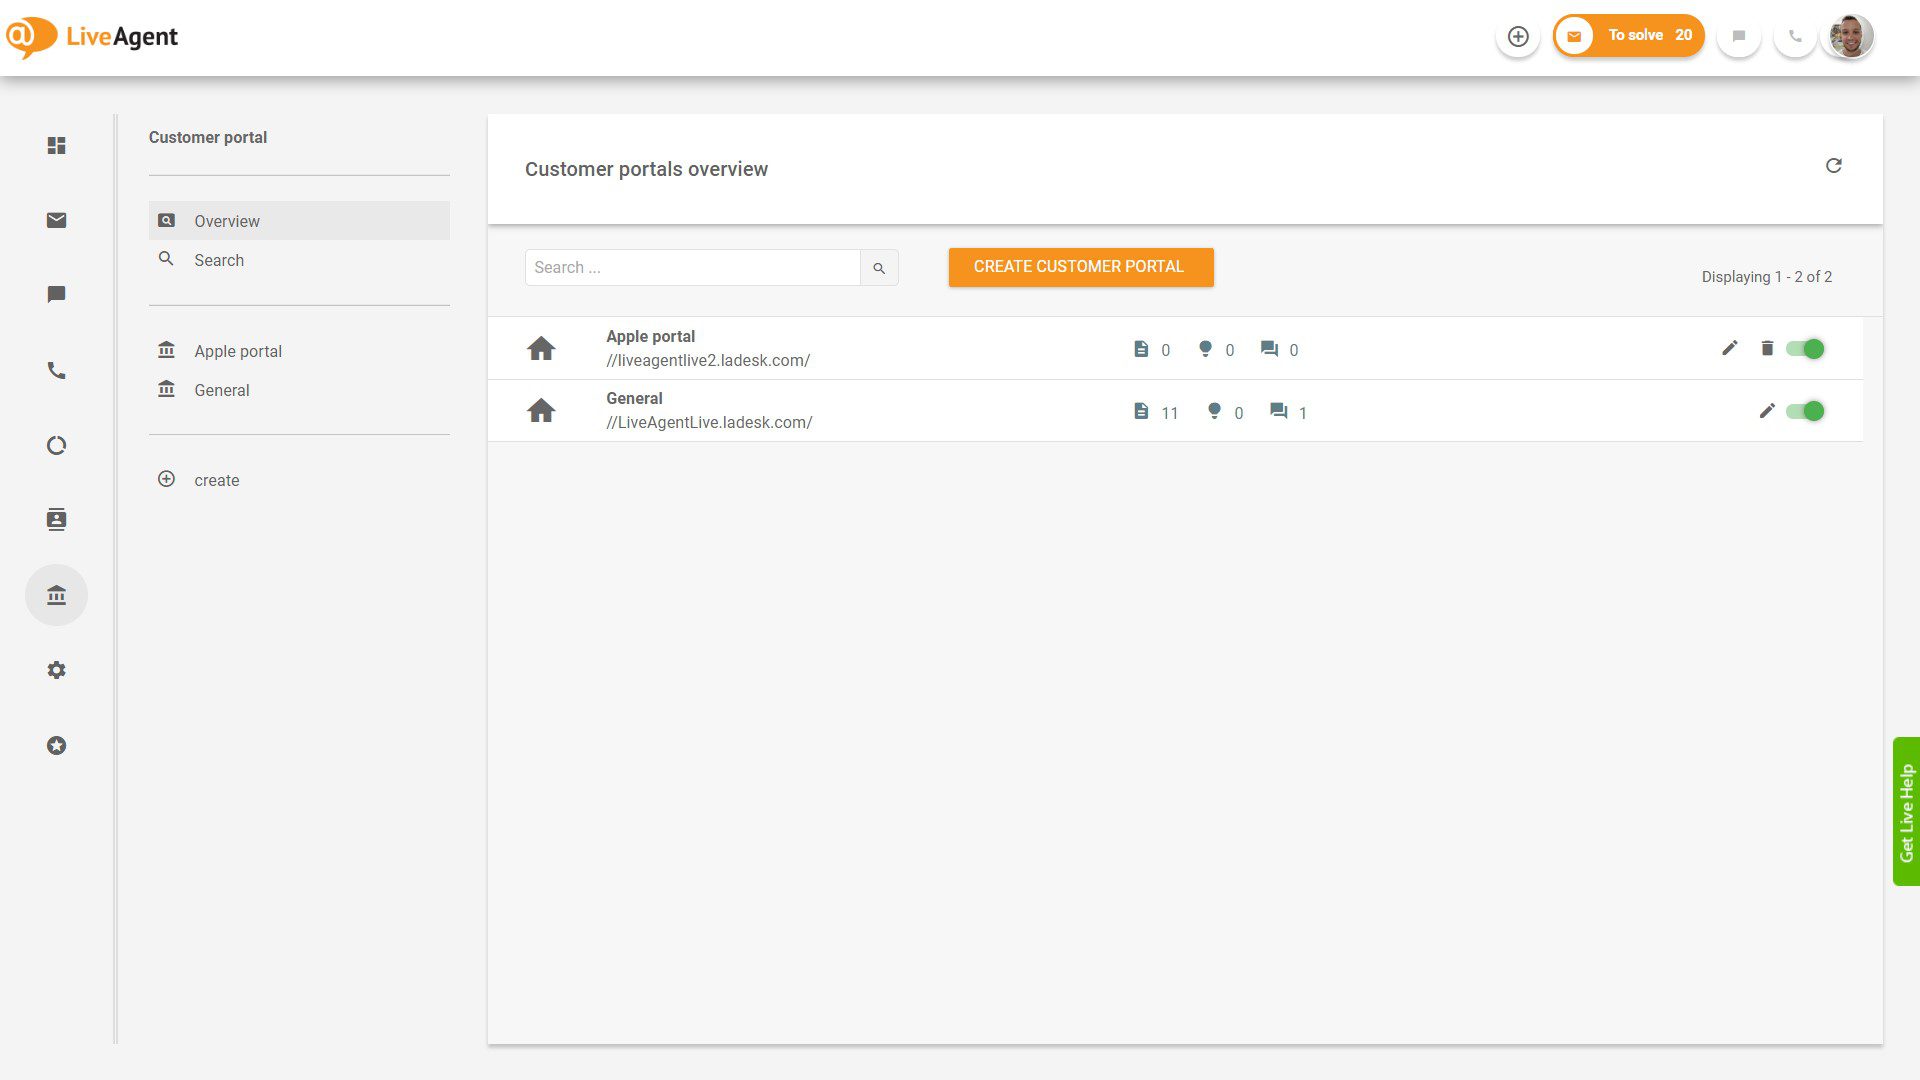Click CREATE CUSTOMER PORTAL button
Viewport: 1920px width, 1080px height.
1080,266
